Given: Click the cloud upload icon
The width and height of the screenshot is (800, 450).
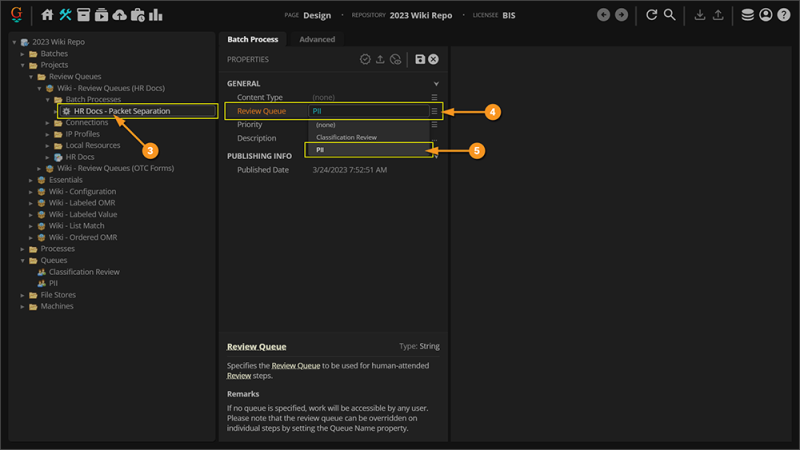Looking at the screenshot, I should [120, 15].
